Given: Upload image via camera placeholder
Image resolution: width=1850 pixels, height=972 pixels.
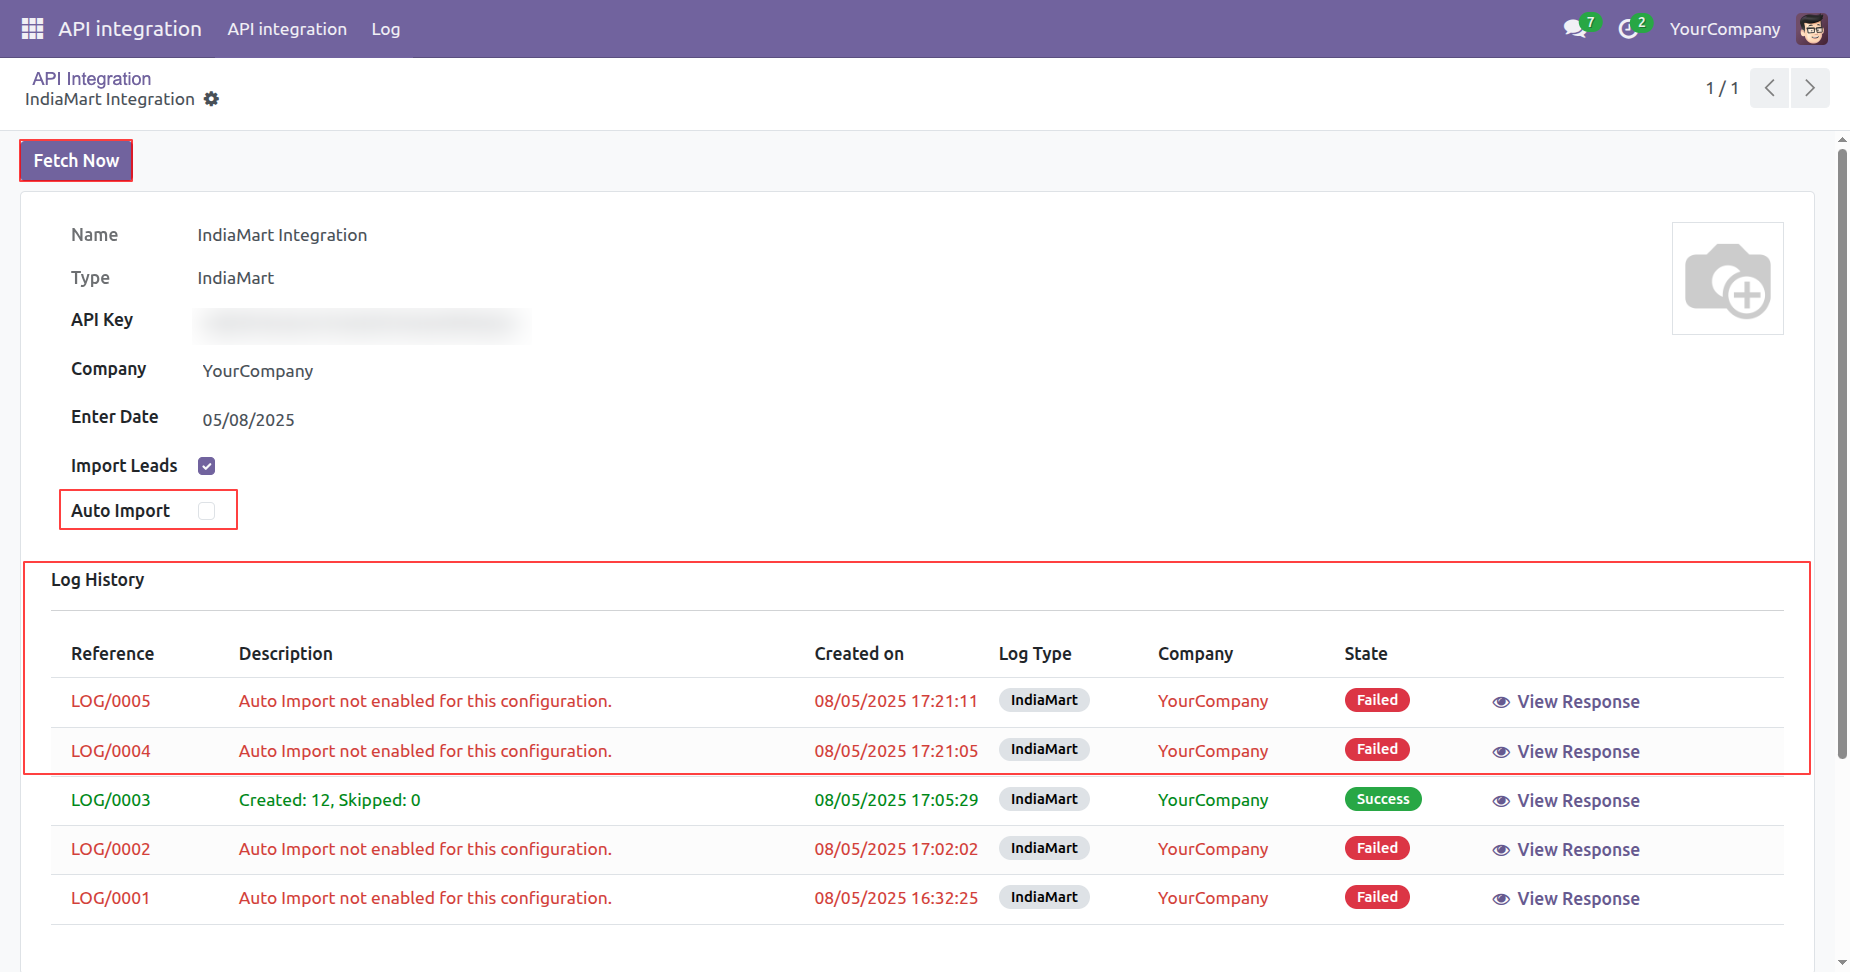Looking at the screenshot, I should (1727, 279).
